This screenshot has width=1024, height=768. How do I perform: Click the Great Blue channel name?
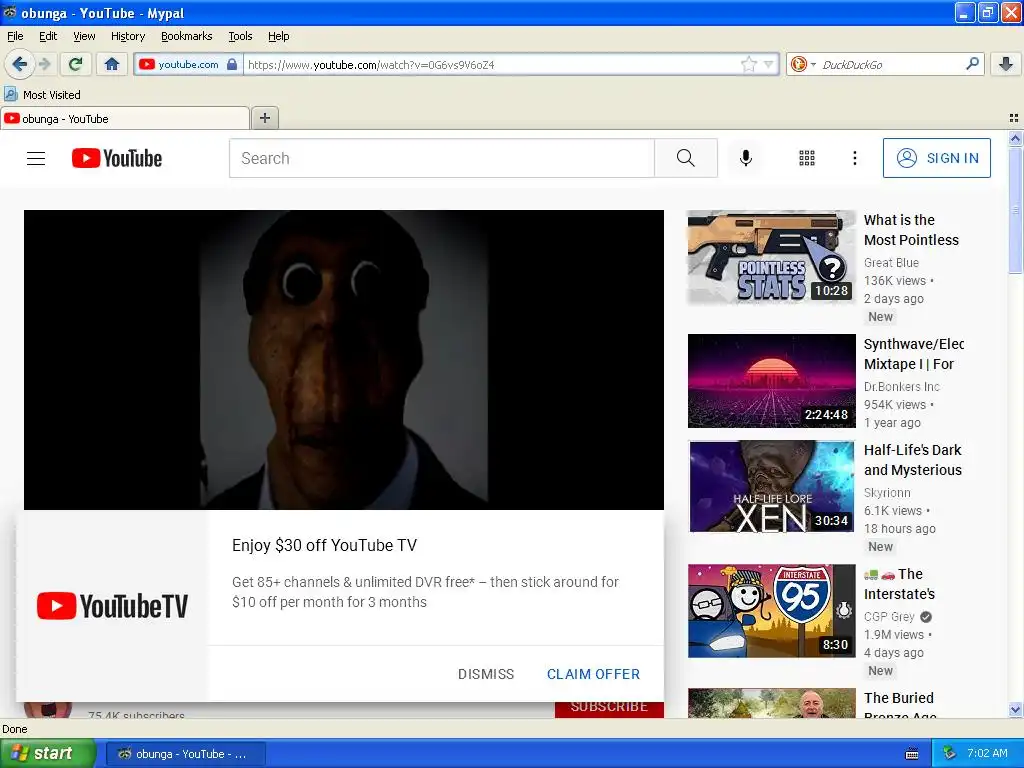pos(891,263)
